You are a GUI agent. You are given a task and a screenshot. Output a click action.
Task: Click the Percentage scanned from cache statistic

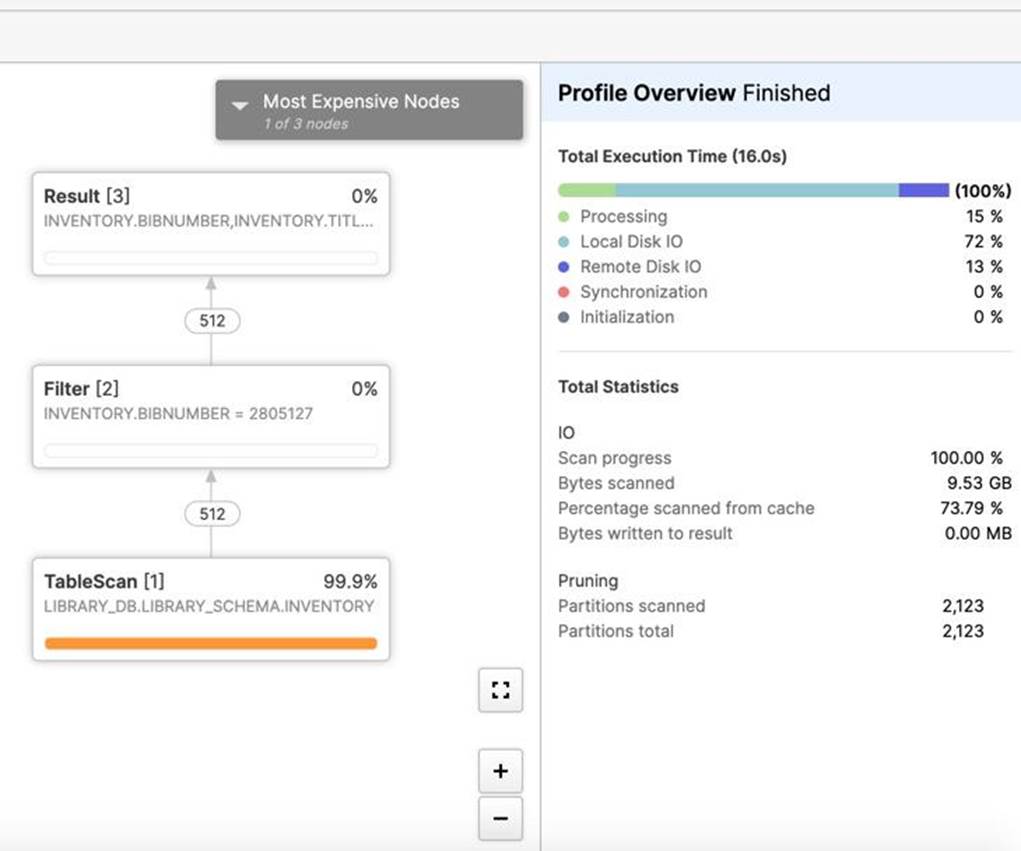(x=686, y=508)
